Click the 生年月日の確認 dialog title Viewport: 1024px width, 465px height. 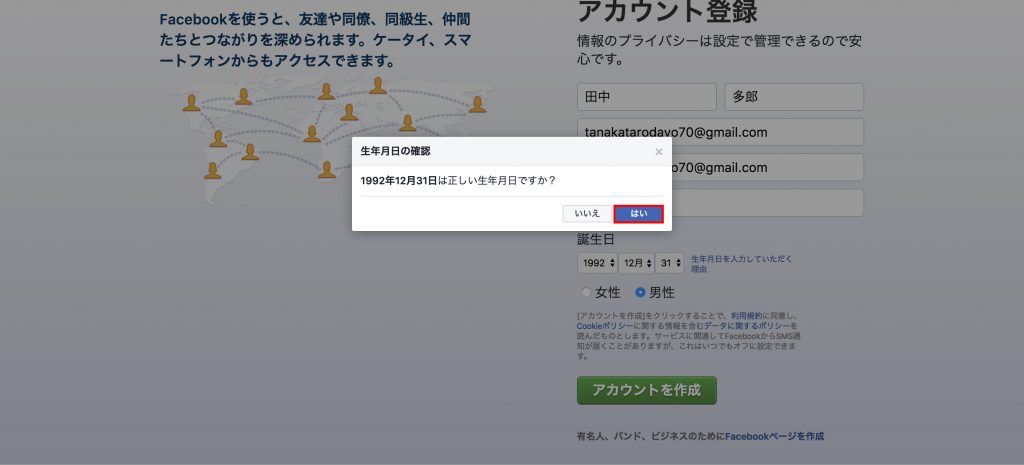[395, 152]
